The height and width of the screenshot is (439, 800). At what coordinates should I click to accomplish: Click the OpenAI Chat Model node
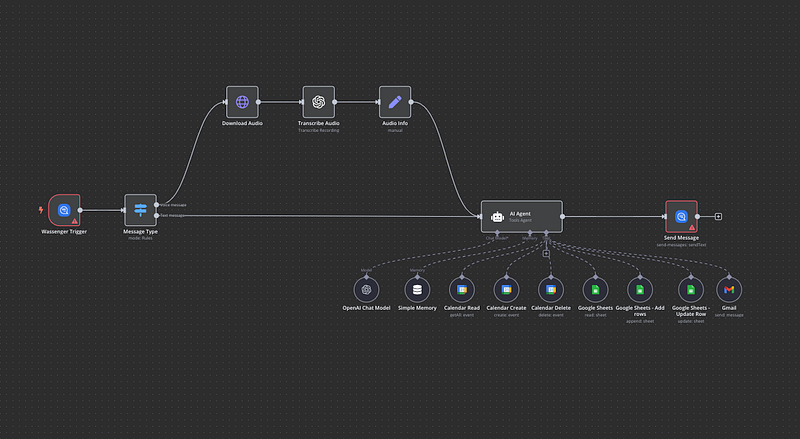[x=367, y=289]
